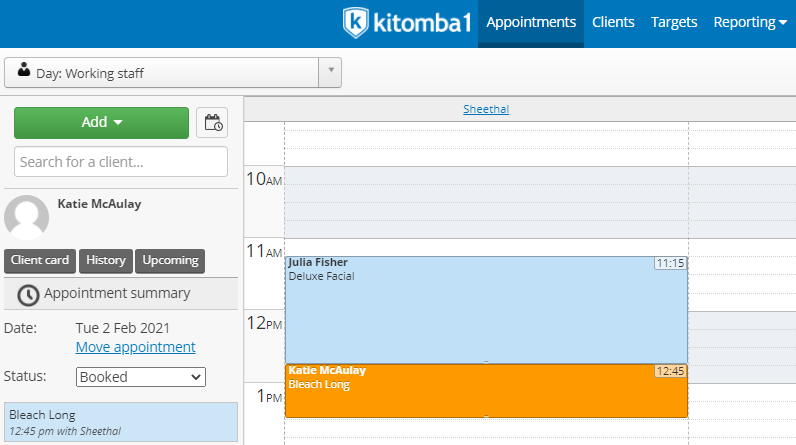Click the Appointment summary clock icon

pyautogui.click(x=28, y=295)
